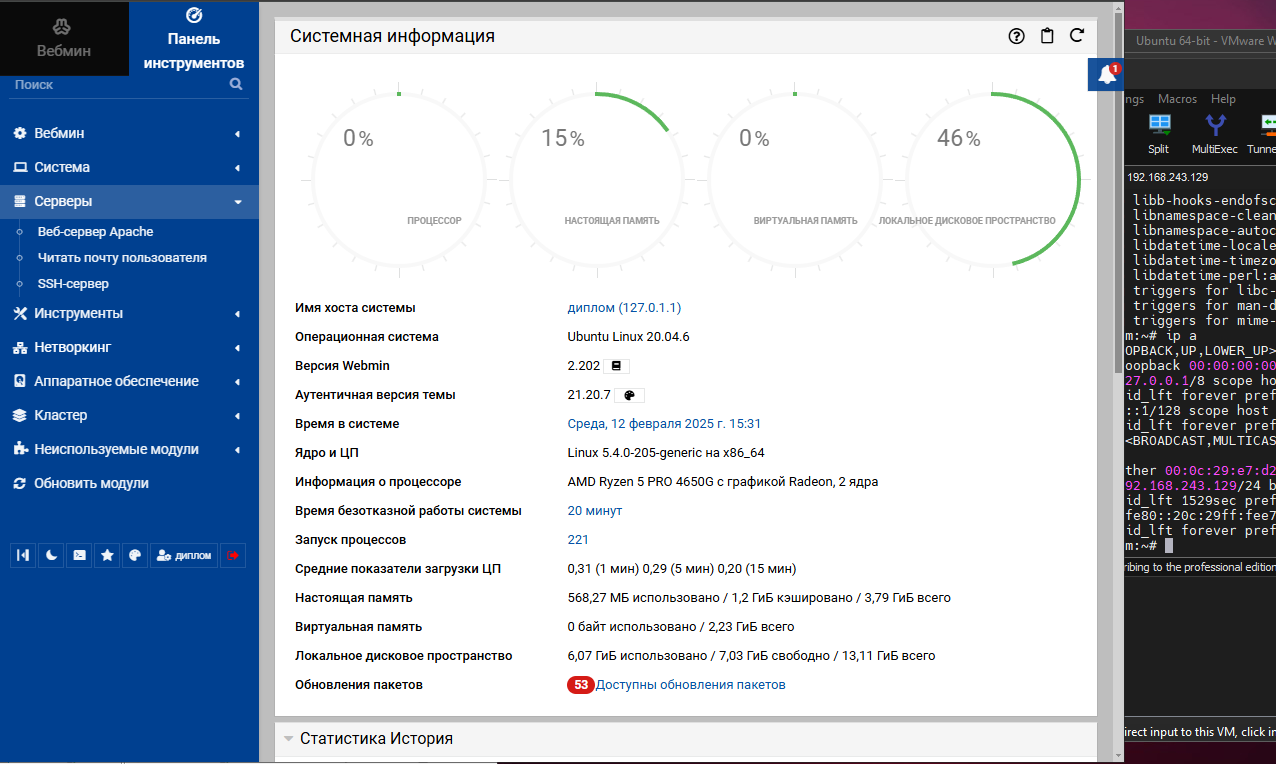Click the CPU load averages value text

pyautogui.click(x=682, y=569)
